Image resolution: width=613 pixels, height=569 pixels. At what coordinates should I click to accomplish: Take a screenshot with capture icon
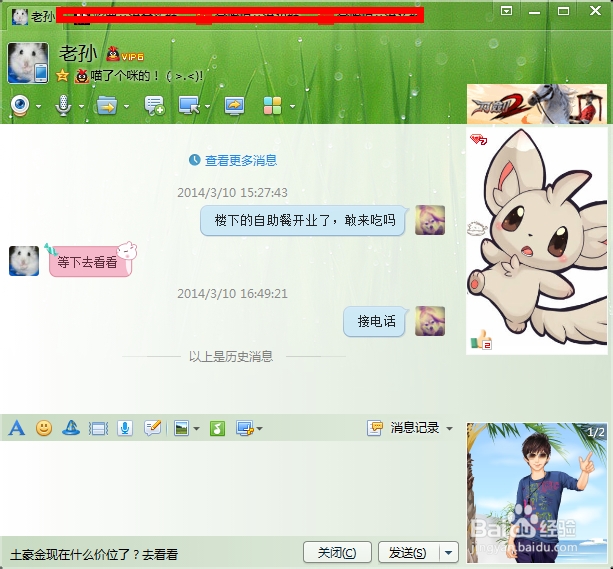click(245, 428)
